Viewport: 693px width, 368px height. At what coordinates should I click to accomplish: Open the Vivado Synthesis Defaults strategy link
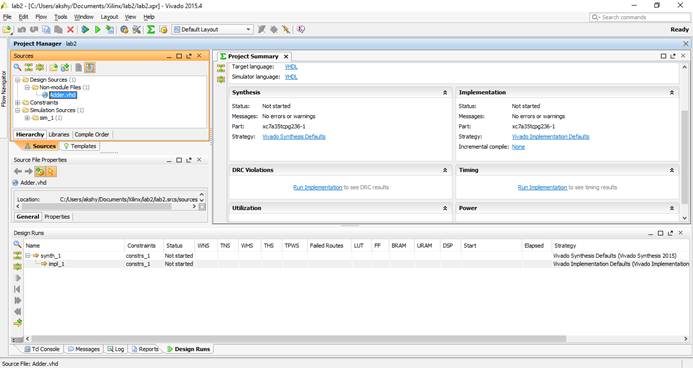click(294, 137)
